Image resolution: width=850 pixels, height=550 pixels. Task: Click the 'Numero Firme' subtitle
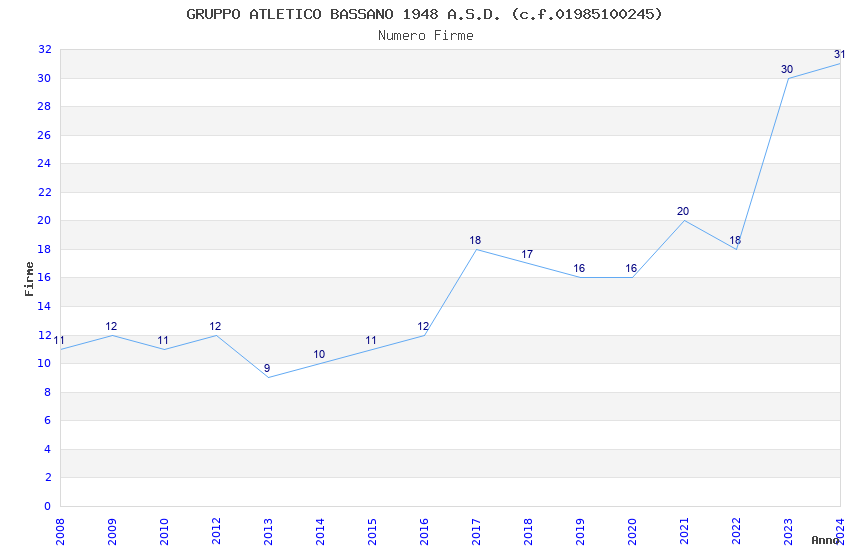click(426, 36)
